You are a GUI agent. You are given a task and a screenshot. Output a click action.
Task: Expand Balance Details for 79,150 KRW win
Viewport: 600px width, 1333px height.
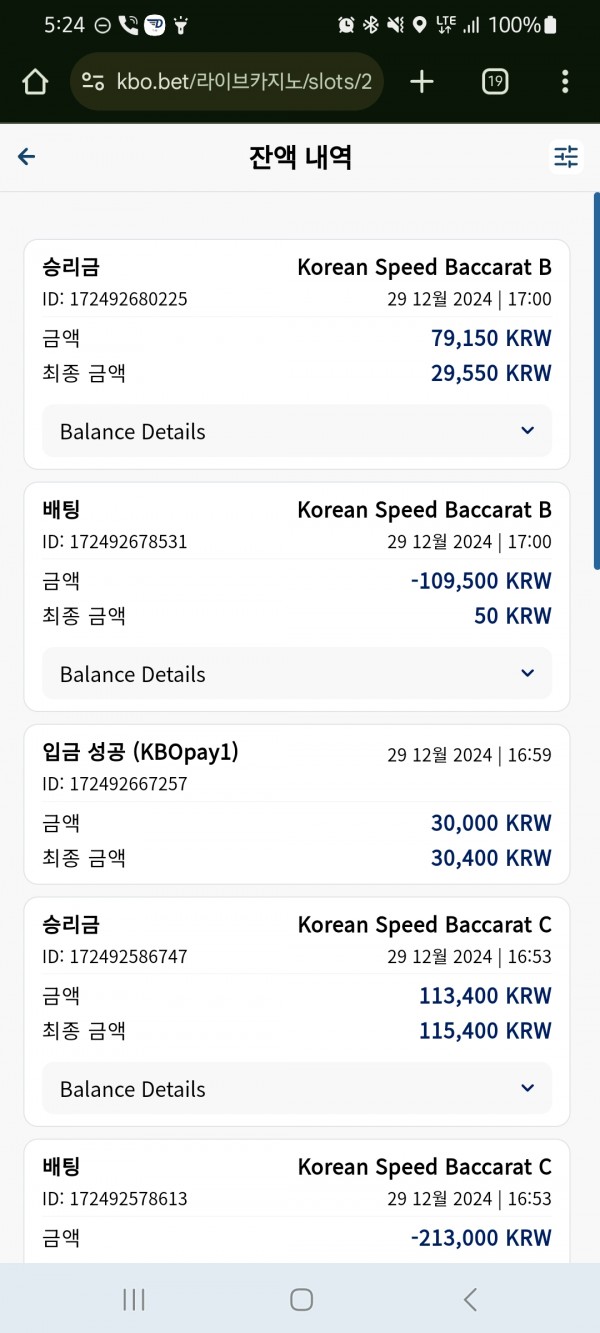coord(297,431)
